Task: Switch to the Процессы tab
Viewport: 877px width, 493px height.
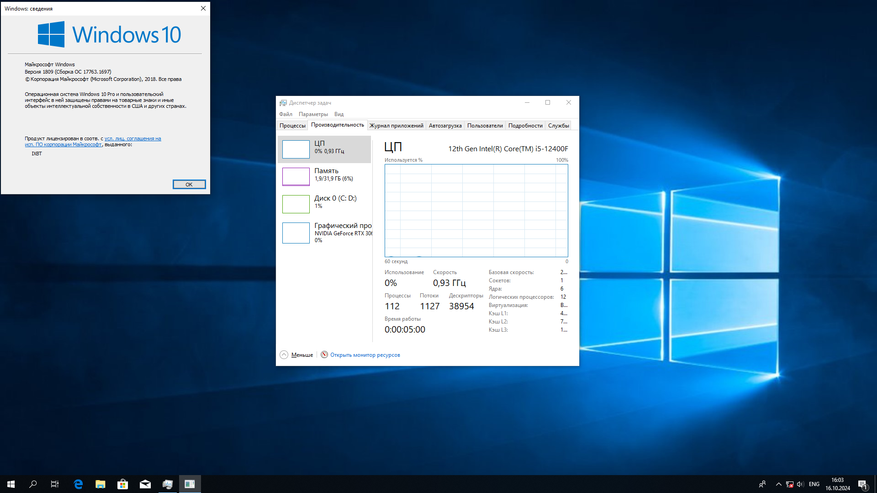Action: pos(292,126)
